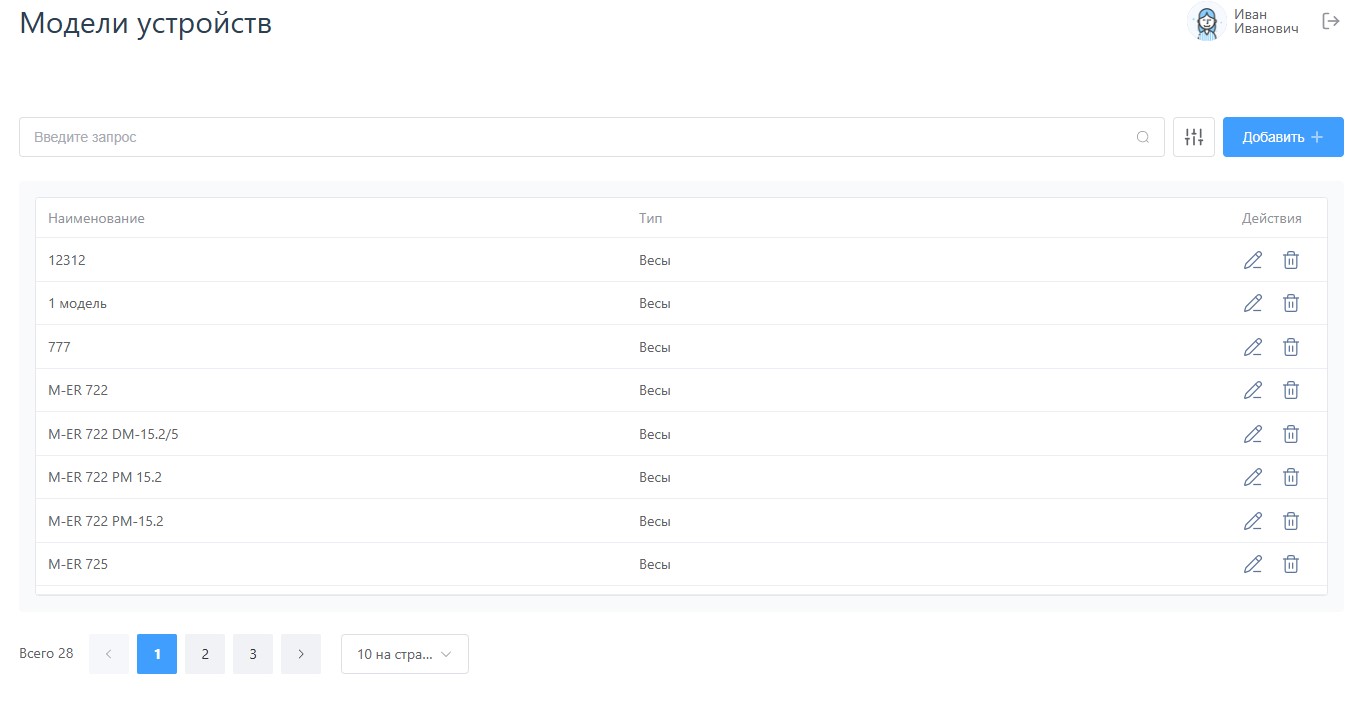Click the logout icon next to username
Screen dimensions: 1355x716
[1330, 21]
